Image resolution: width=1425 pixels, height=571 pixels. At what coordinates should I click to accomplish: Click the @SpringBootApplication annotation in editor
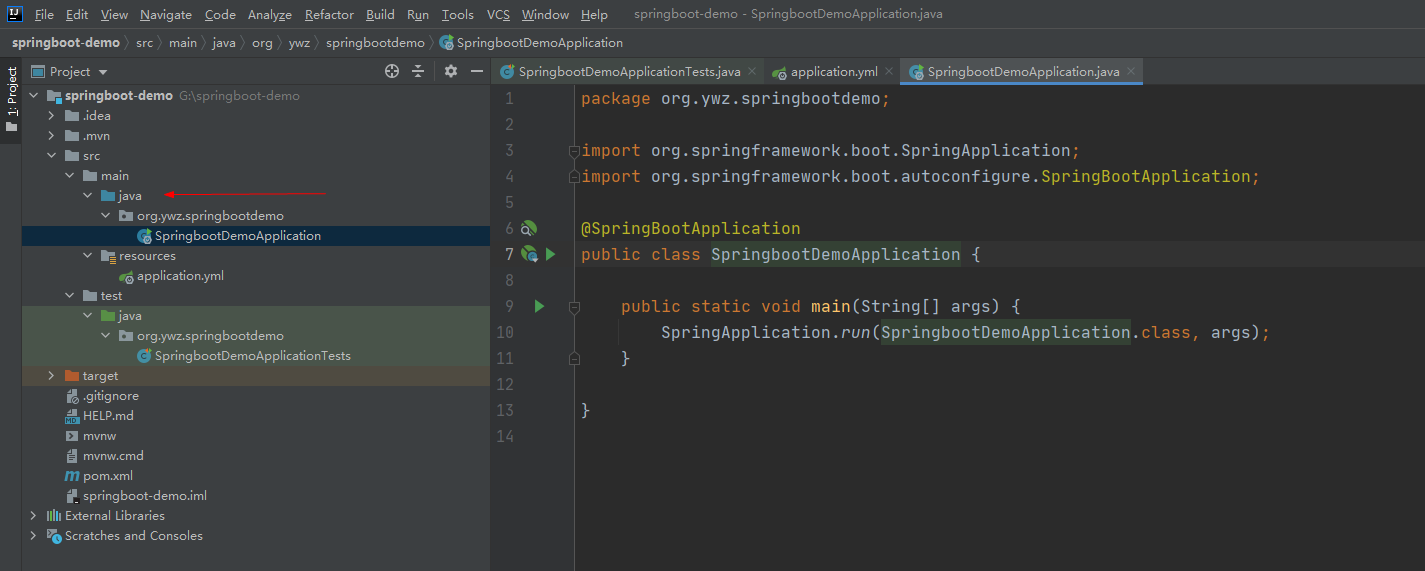(x=691, y=229)
